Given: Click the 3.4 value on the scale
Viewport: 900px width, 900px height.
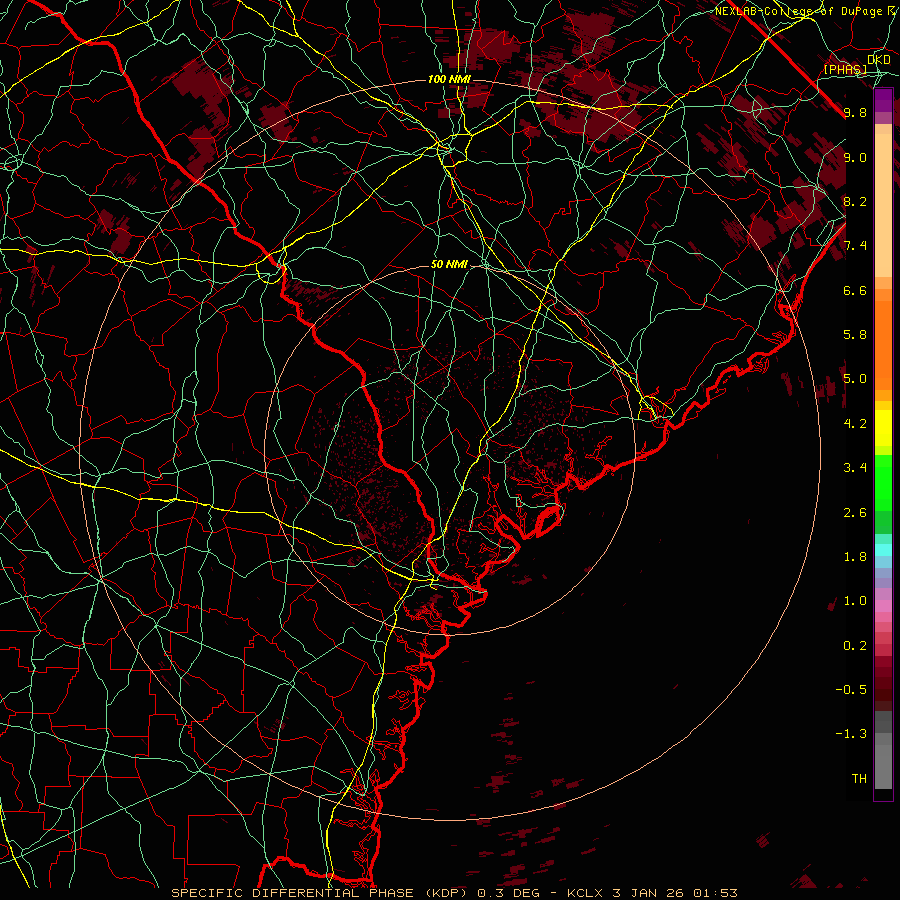Looking at the screenshot, I should 855,468.
